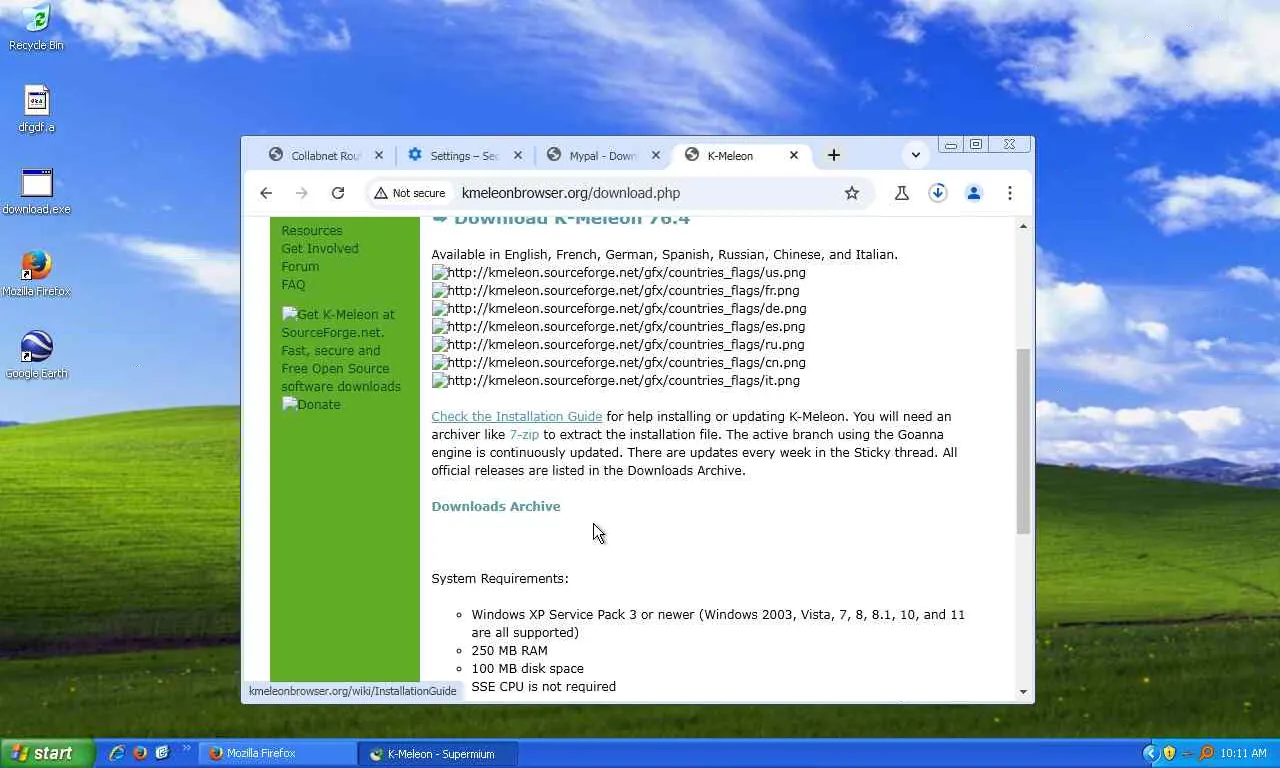The image size is (1280, 768).
Task: Launch Firefox from Quick Launch
Action: pos(140,754)
